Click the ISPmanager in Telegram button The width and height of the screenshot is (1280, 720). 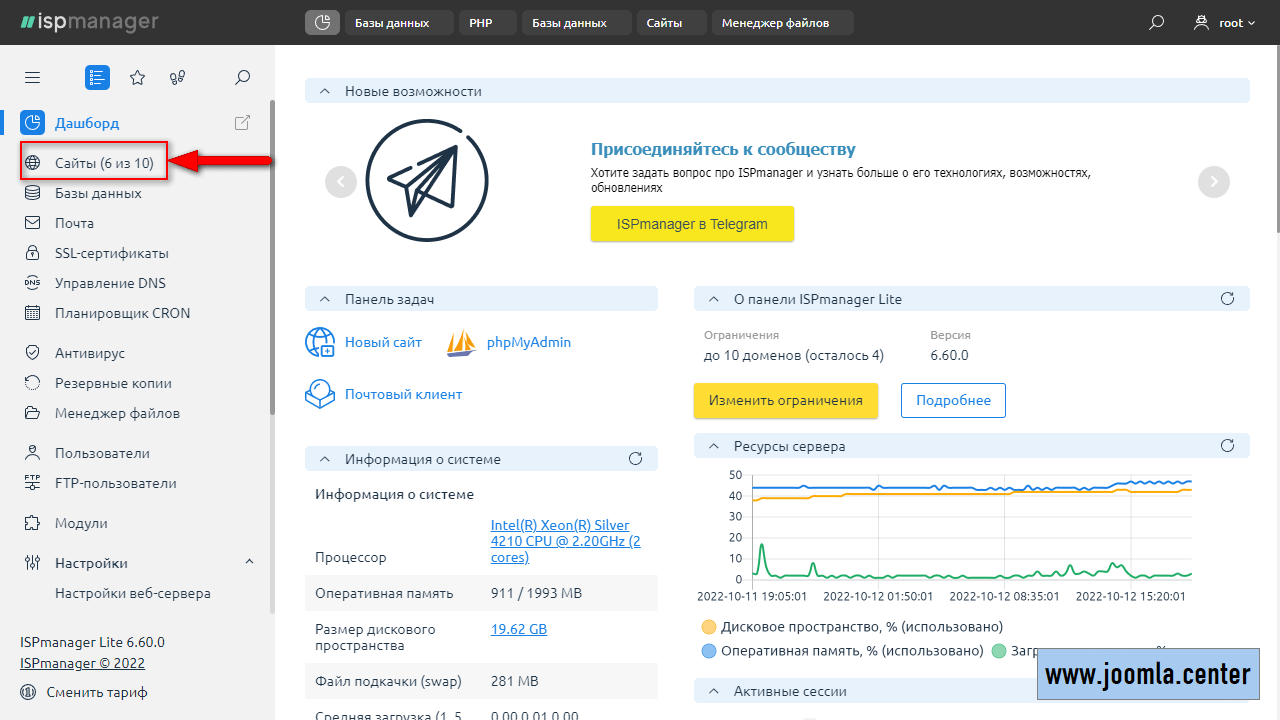point(692,224)
